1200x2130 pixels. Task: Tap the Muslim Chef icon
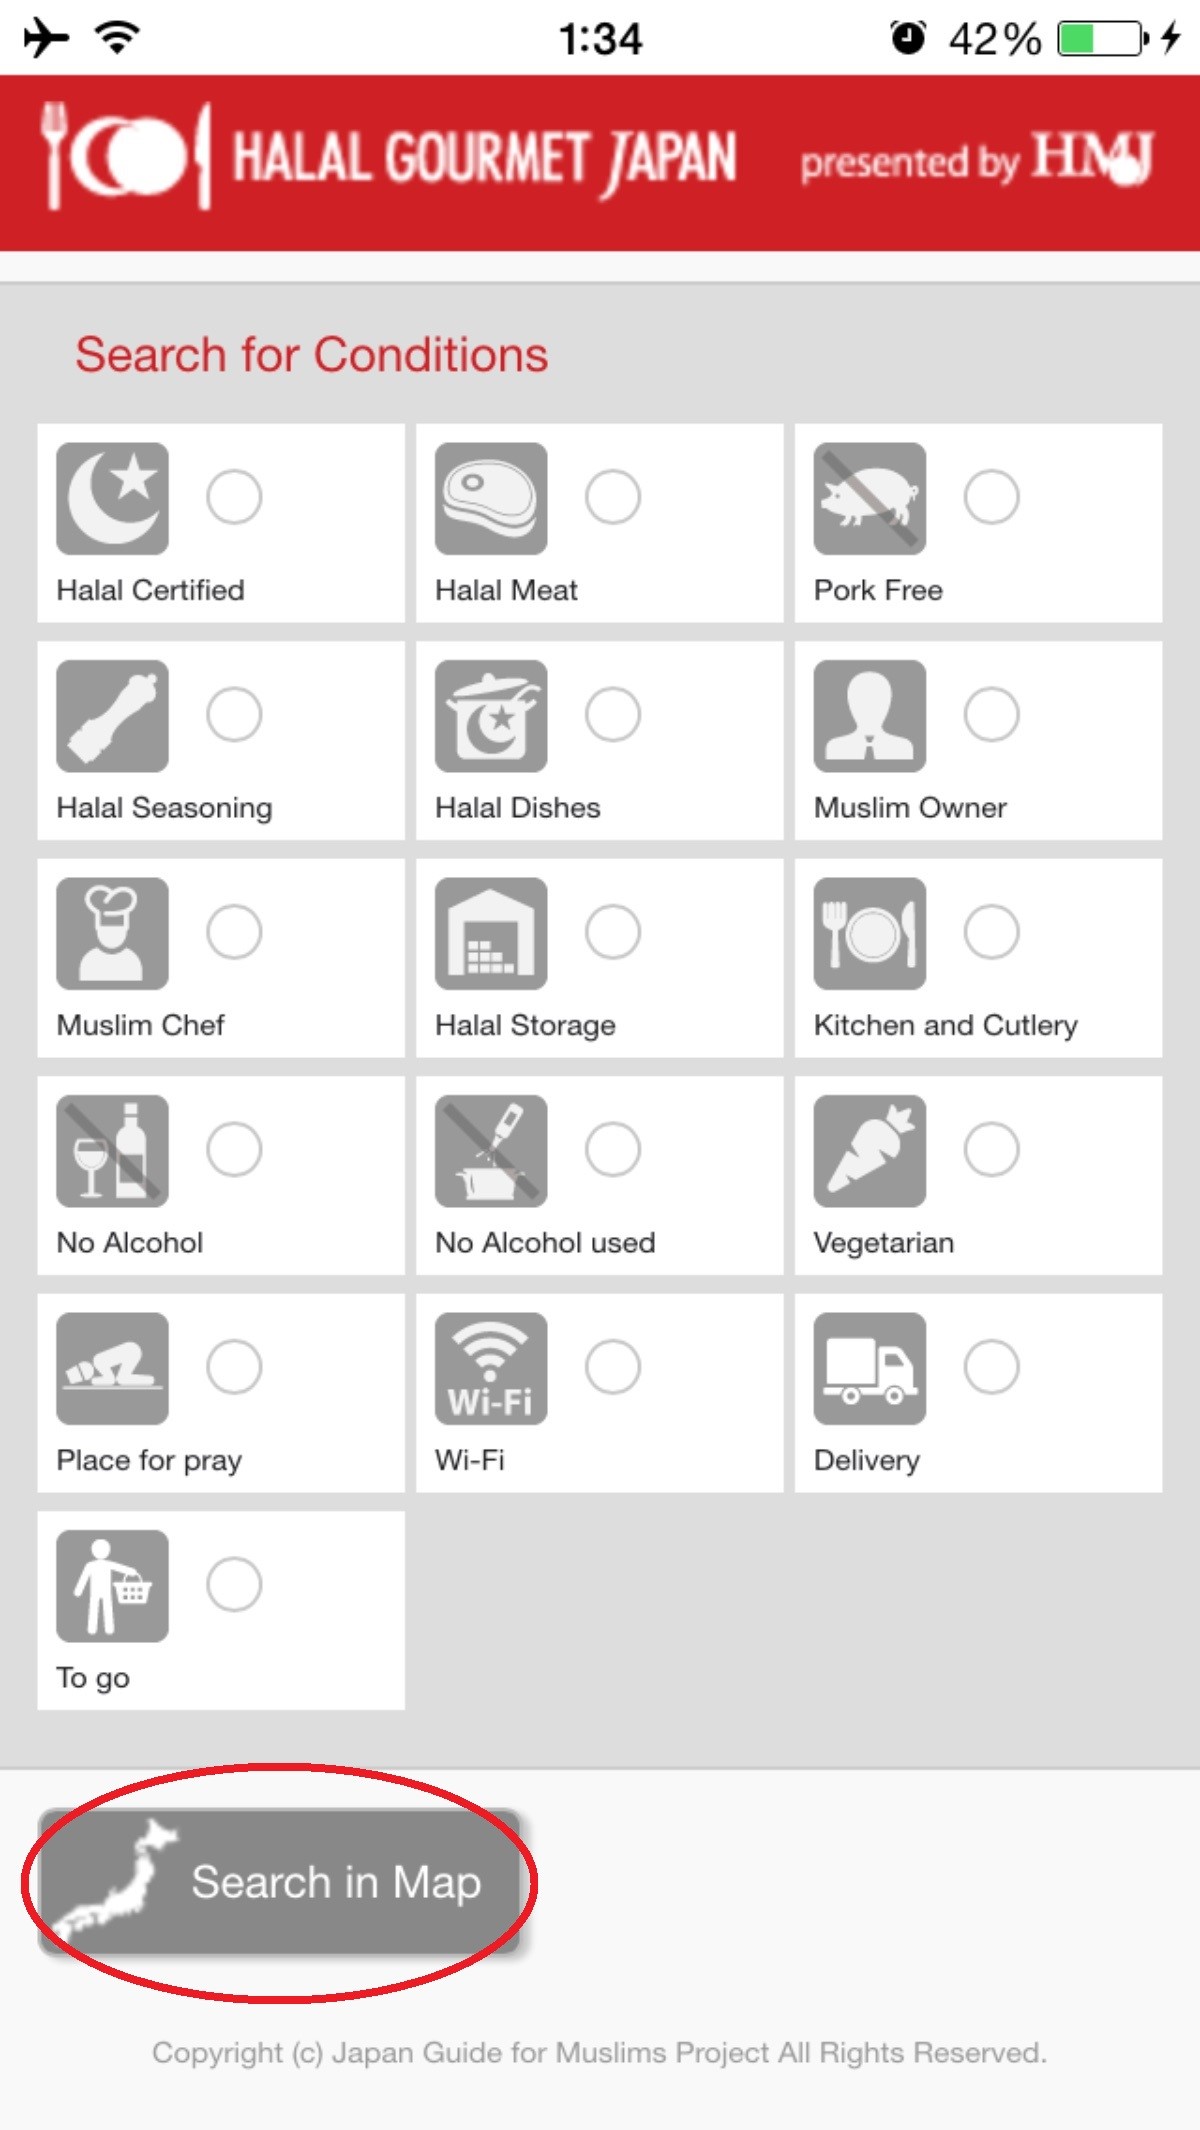pyautogui.click(x=112, y=933)
